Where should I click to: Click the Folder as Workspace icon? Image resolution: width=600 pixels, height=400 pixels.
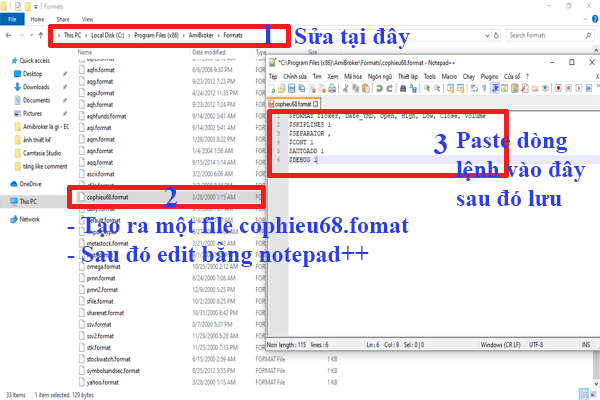click(x=535, y=88)
